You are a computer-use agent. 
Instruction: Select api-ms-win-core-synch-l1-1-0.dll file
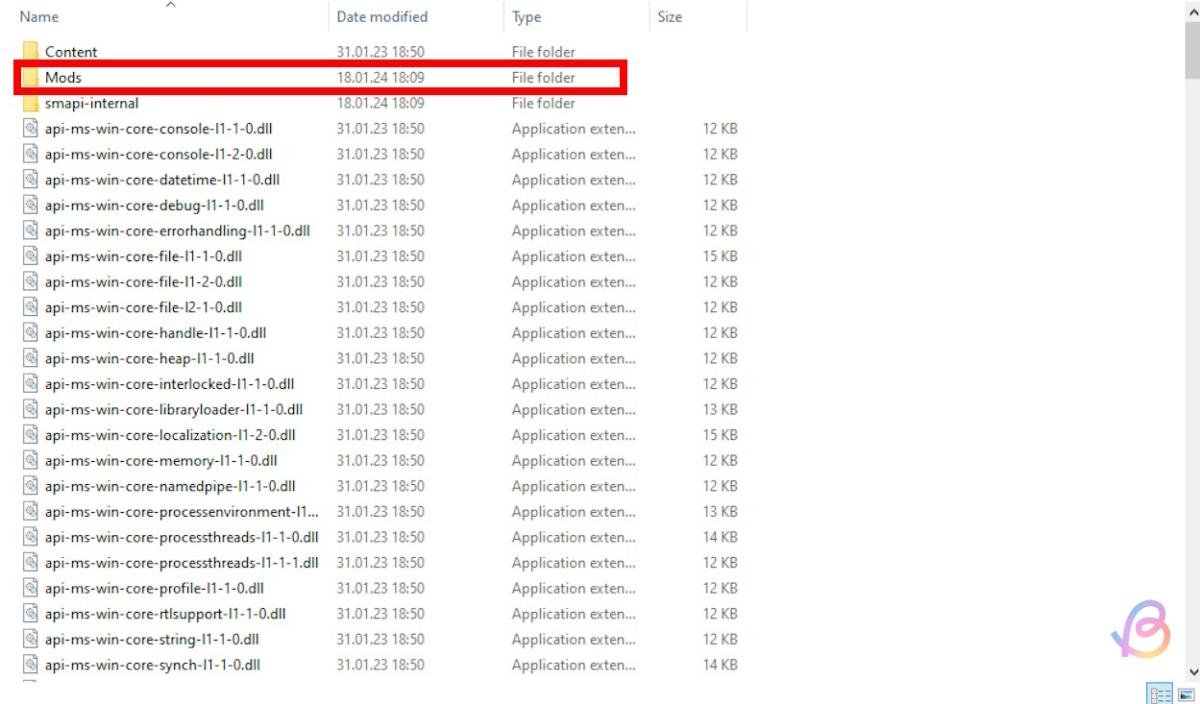tap(152, 664)
